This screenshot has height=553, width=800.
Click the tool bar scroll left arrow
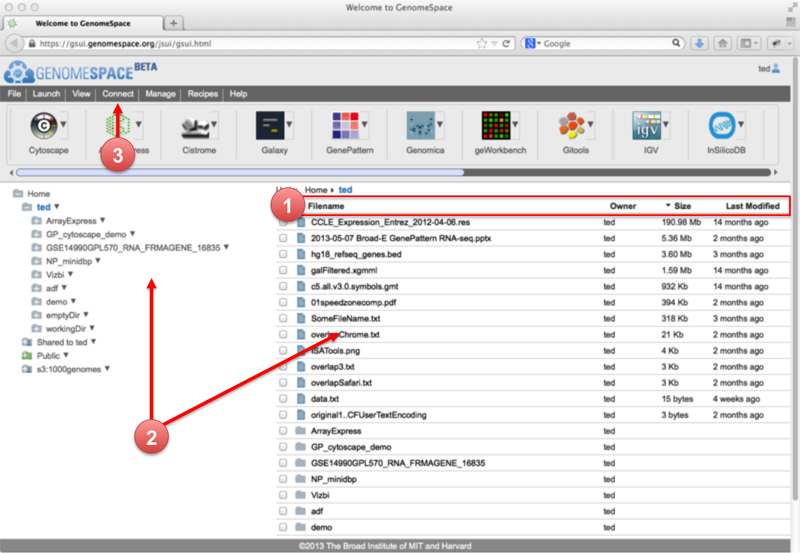pyautogui.click(x=11, y=172)
